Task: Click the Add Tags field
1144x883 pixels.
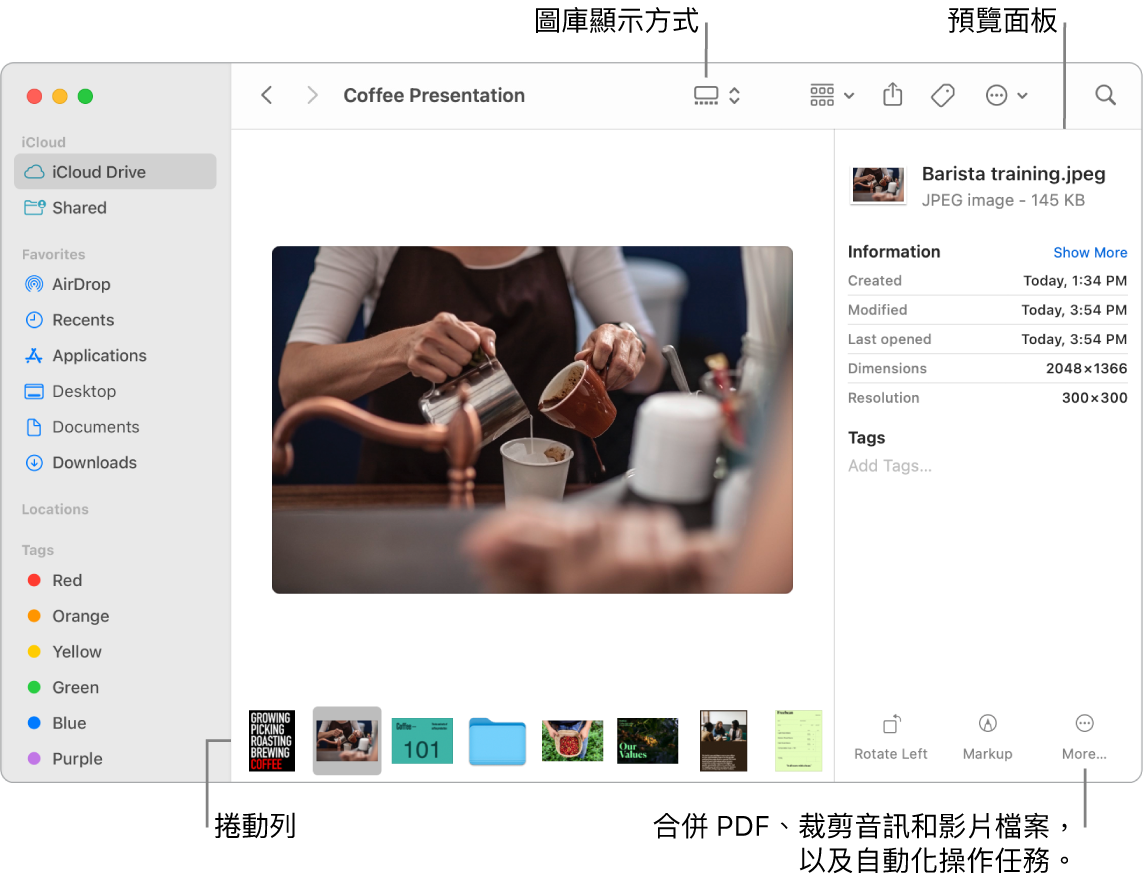Action: click(x=889, y=465)
